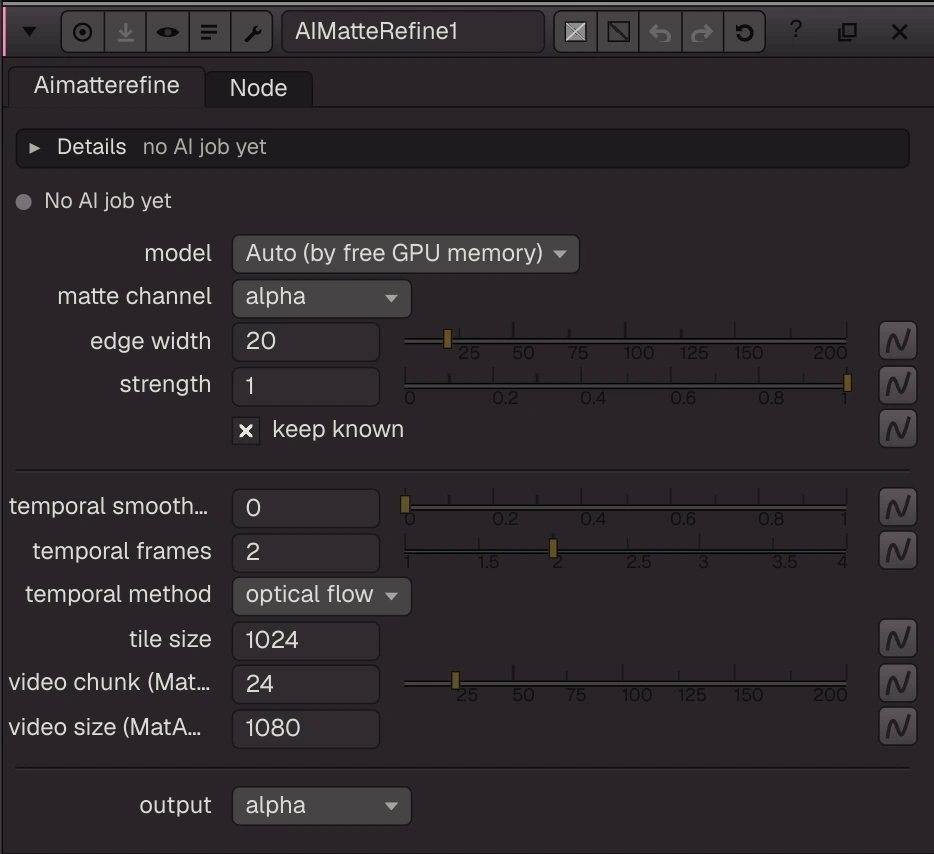Open the model dropdown
This screenshot has height=854, width=934.
click(x=406, y=254)
